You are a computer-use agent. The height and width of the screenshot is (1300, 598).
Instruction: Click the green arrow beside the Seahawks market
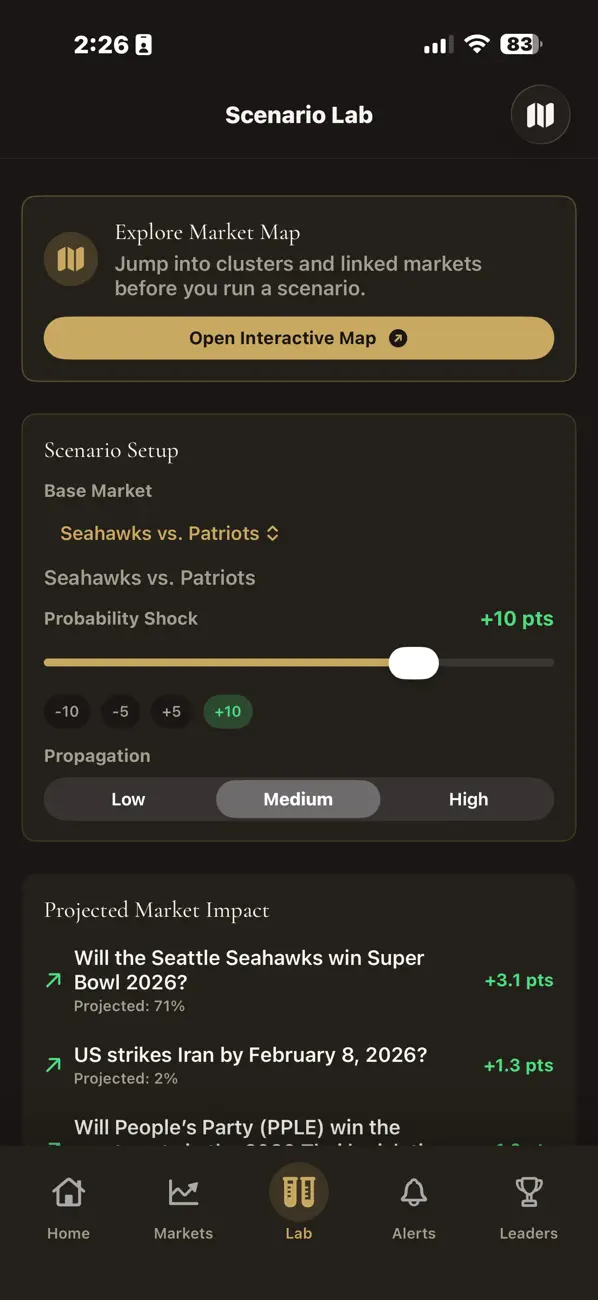tap(52, 980)
